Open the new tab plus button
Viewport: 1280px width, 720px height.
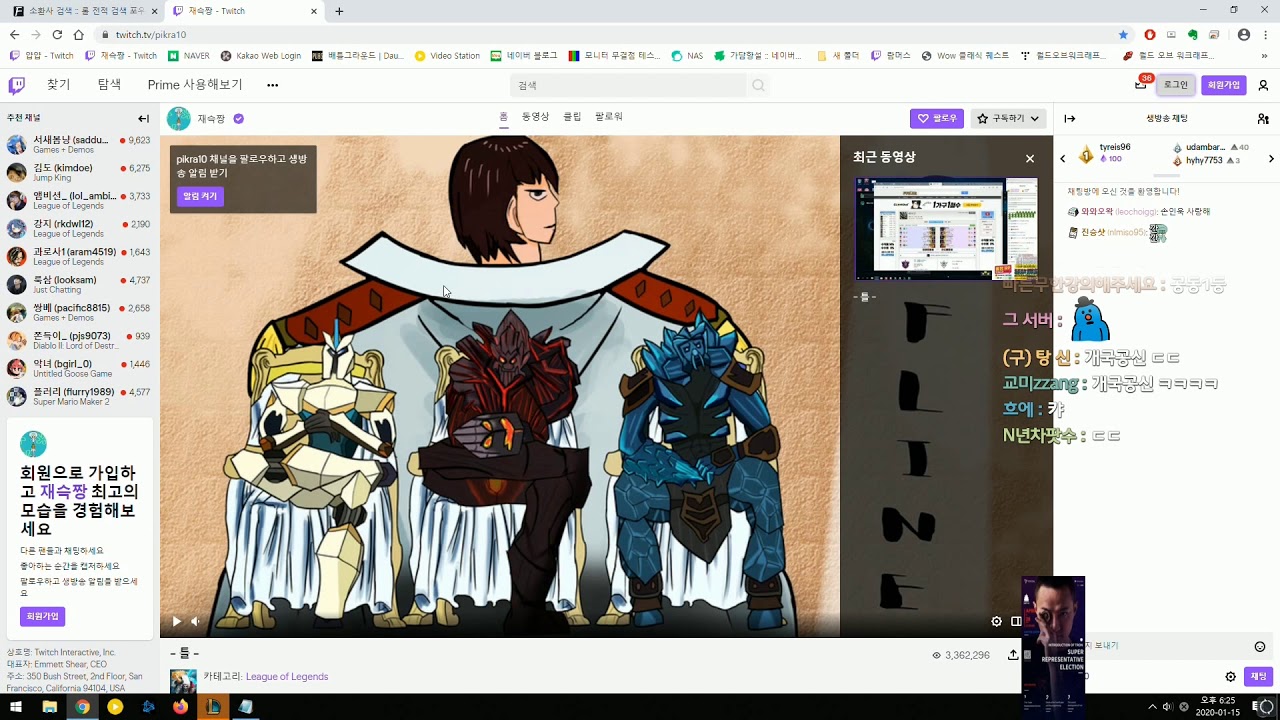339,11
